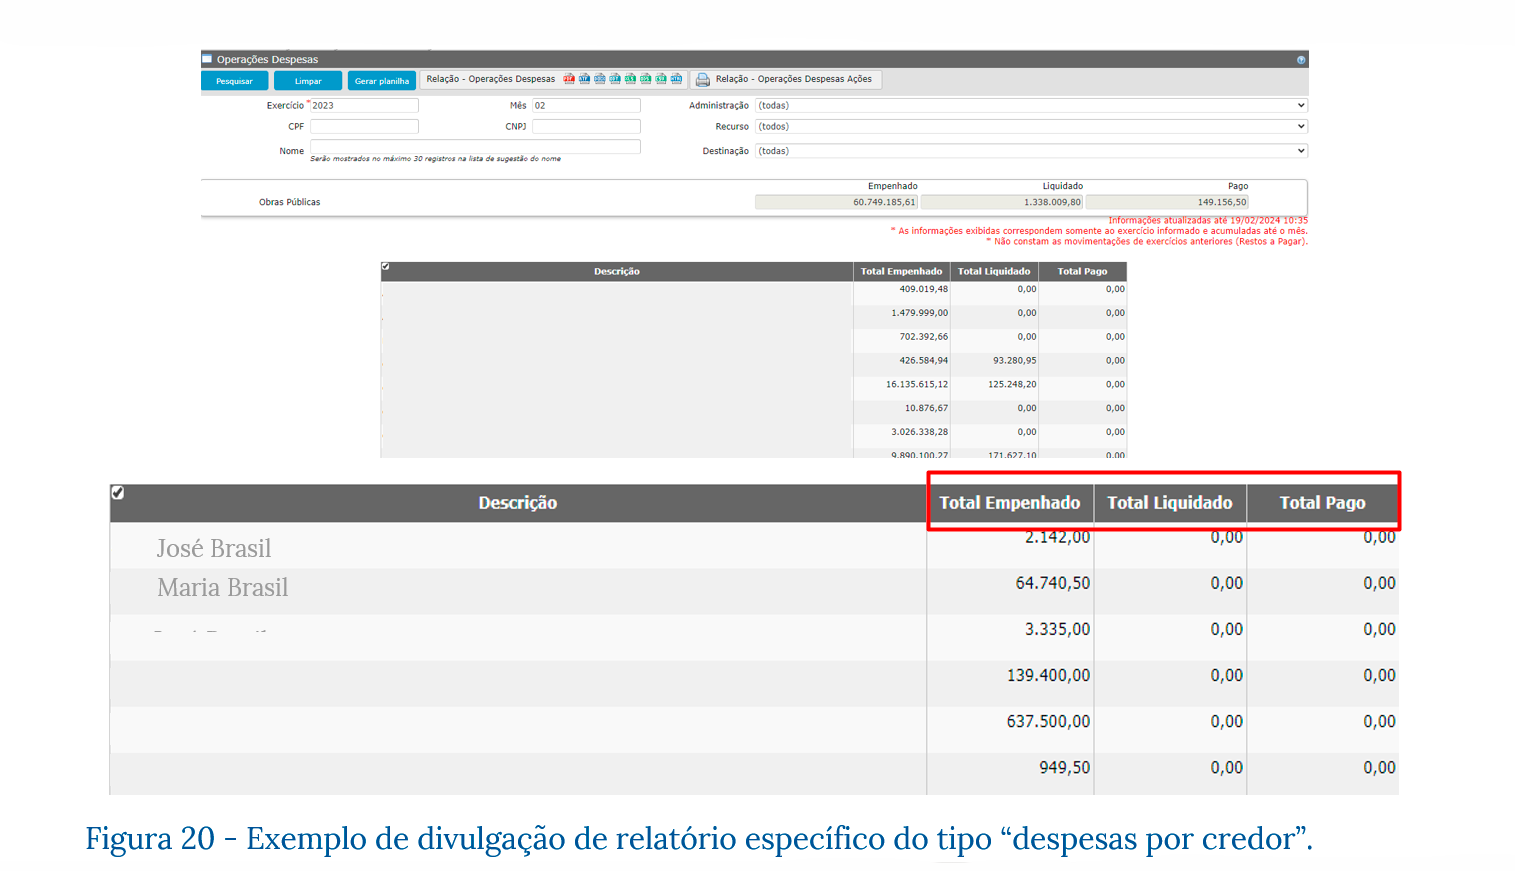Screen dimensions: 1515x871
Task: Export the report as XLS
Action: point(630,79)
